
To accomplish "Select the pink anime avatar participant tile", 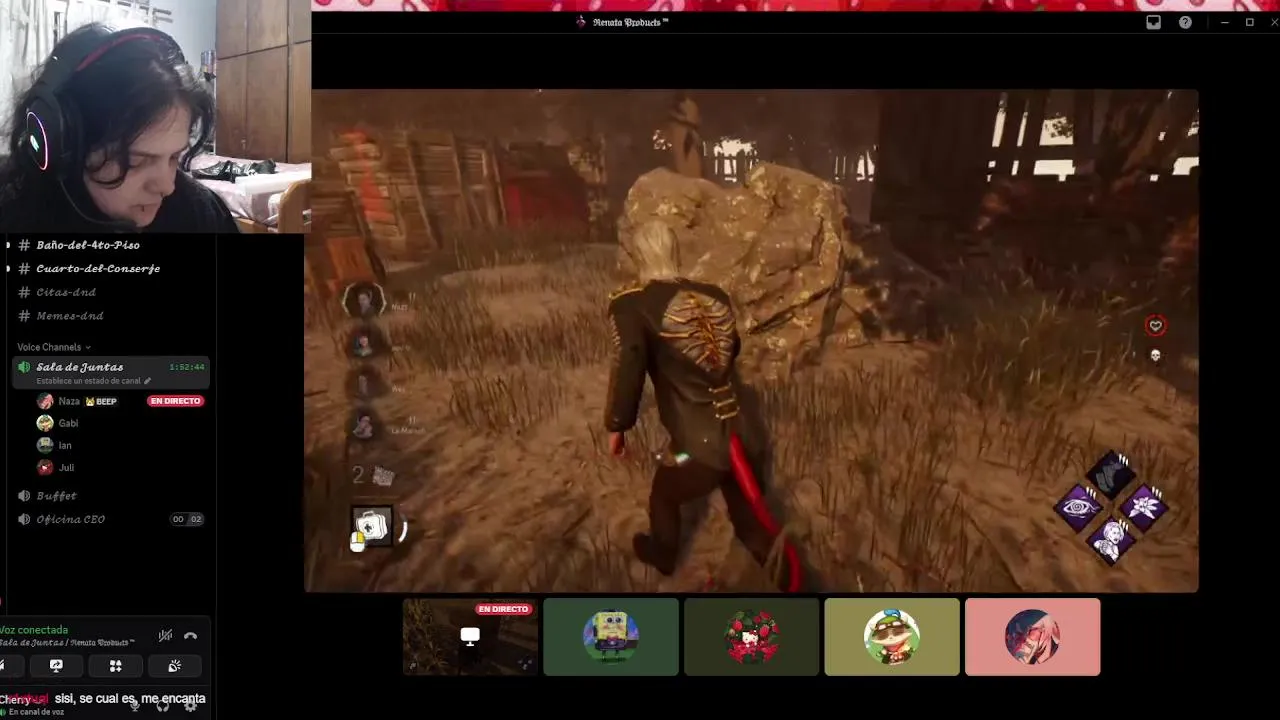I will point(1033,637).
